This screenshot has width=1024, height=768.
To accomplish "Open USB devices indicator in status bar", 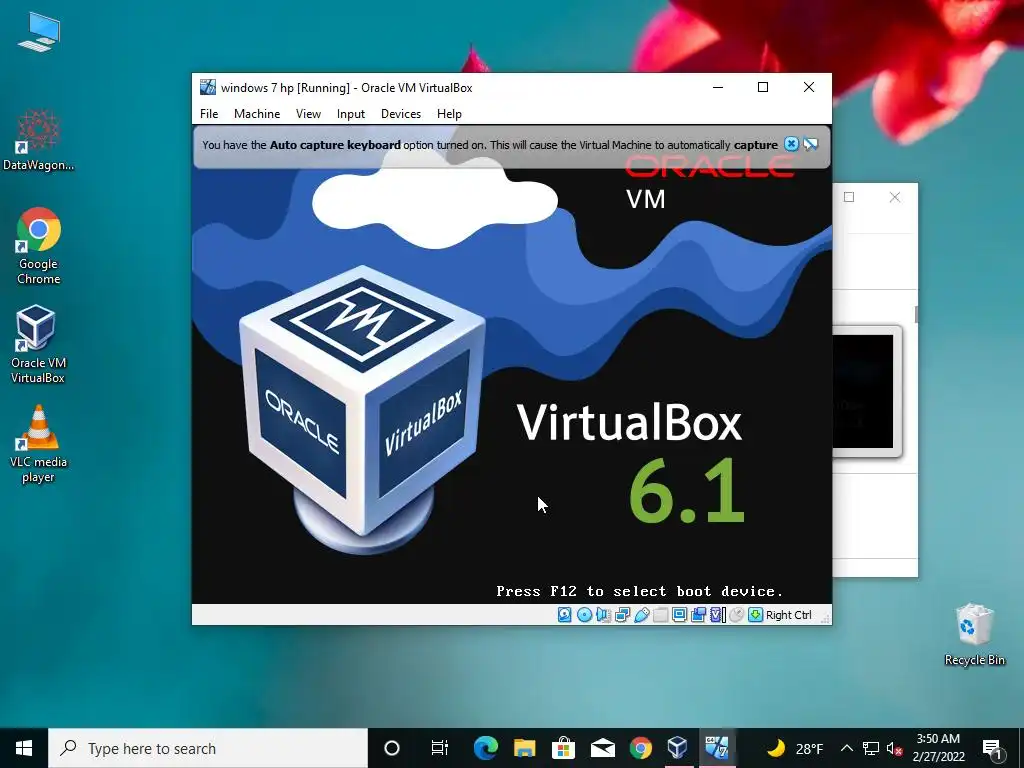I will coord(641,615).
